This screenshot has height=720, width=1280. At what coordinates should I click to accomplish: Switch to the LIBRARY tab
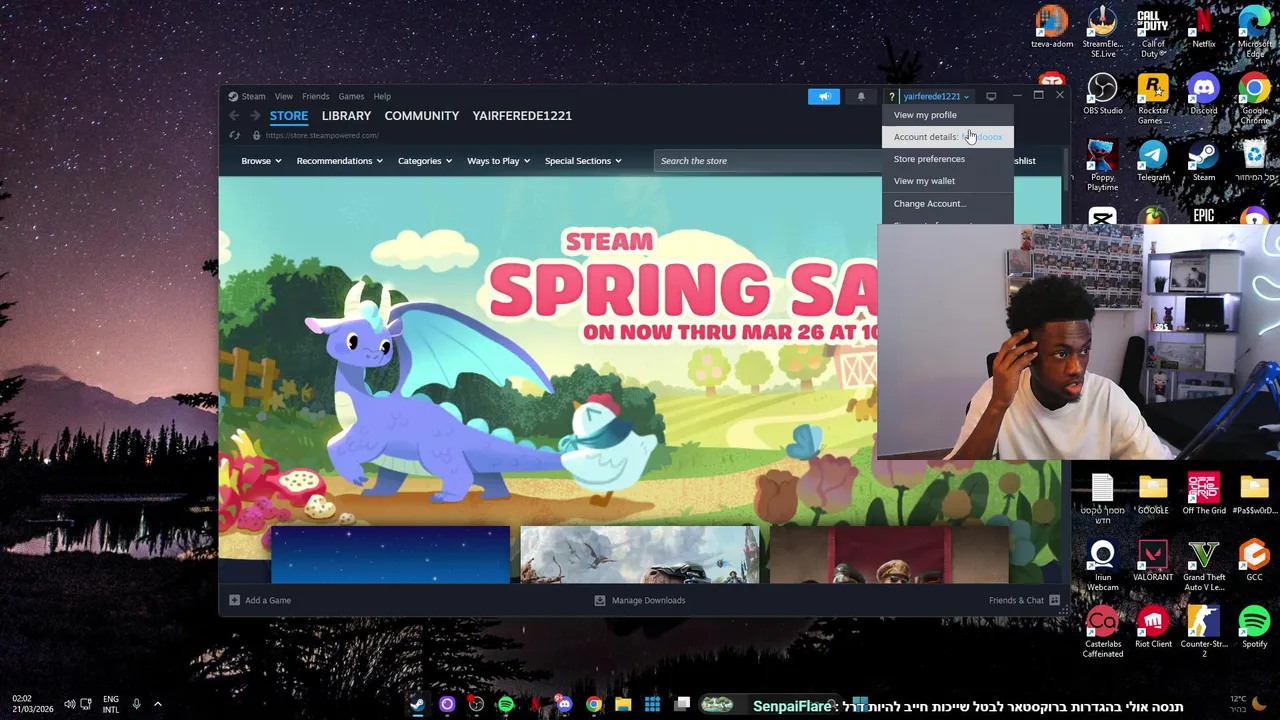(x=346, y=116)
